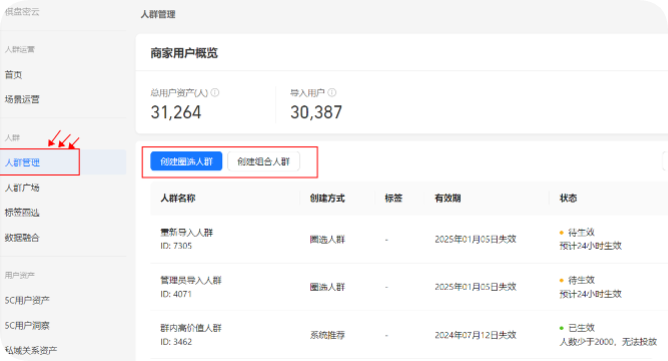
Task: Click the 标签 column header
Action: (x=393, y=198)
